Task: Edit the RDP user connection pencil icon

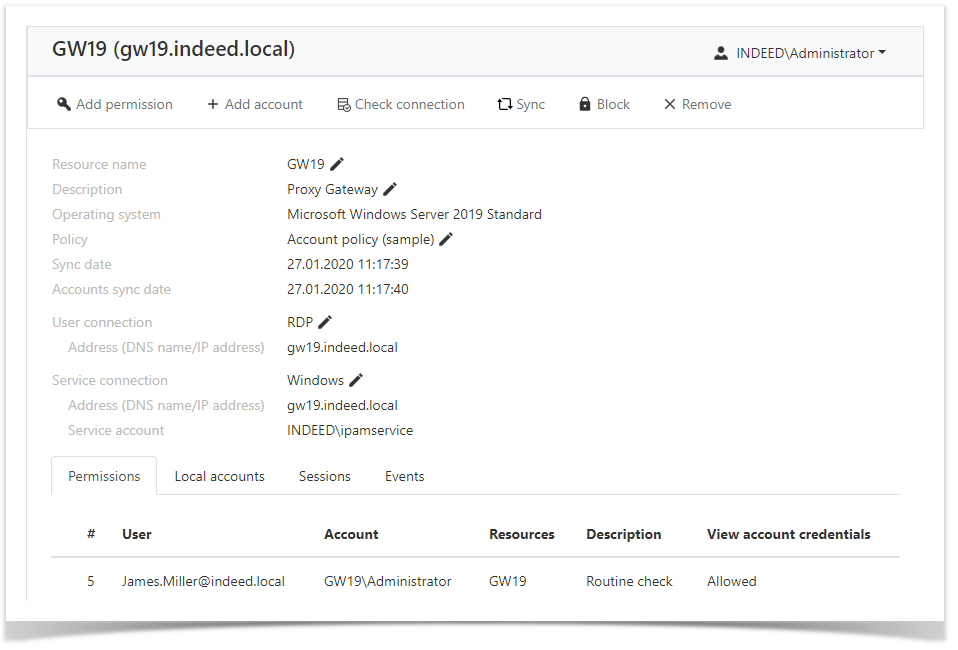Action: point(325,322)
